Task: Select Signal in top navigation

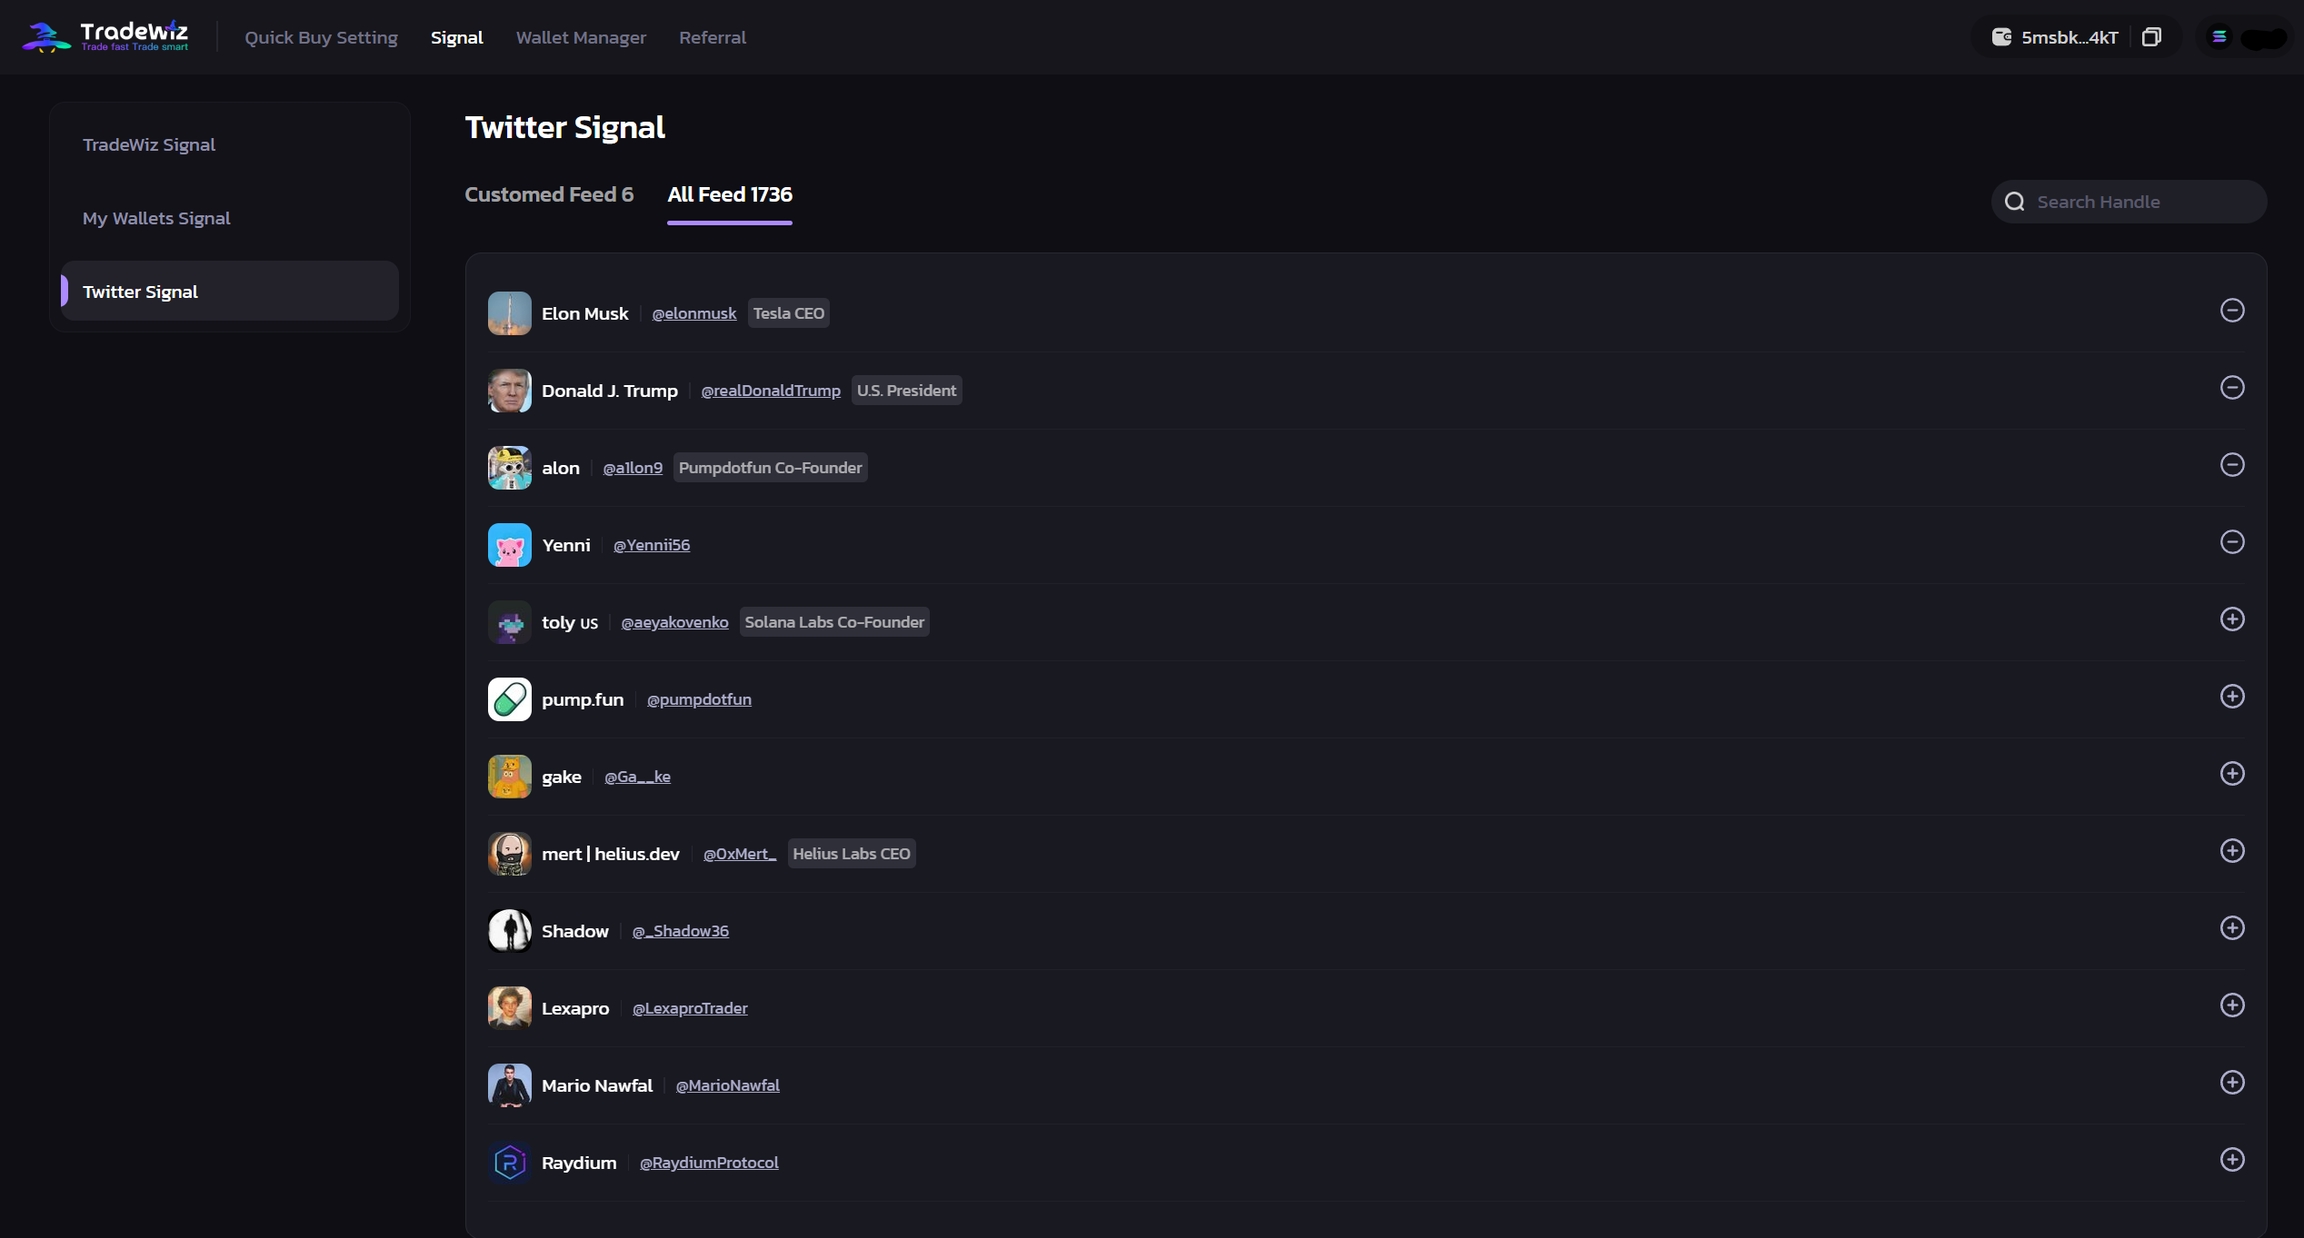Action: pos(457,37)
